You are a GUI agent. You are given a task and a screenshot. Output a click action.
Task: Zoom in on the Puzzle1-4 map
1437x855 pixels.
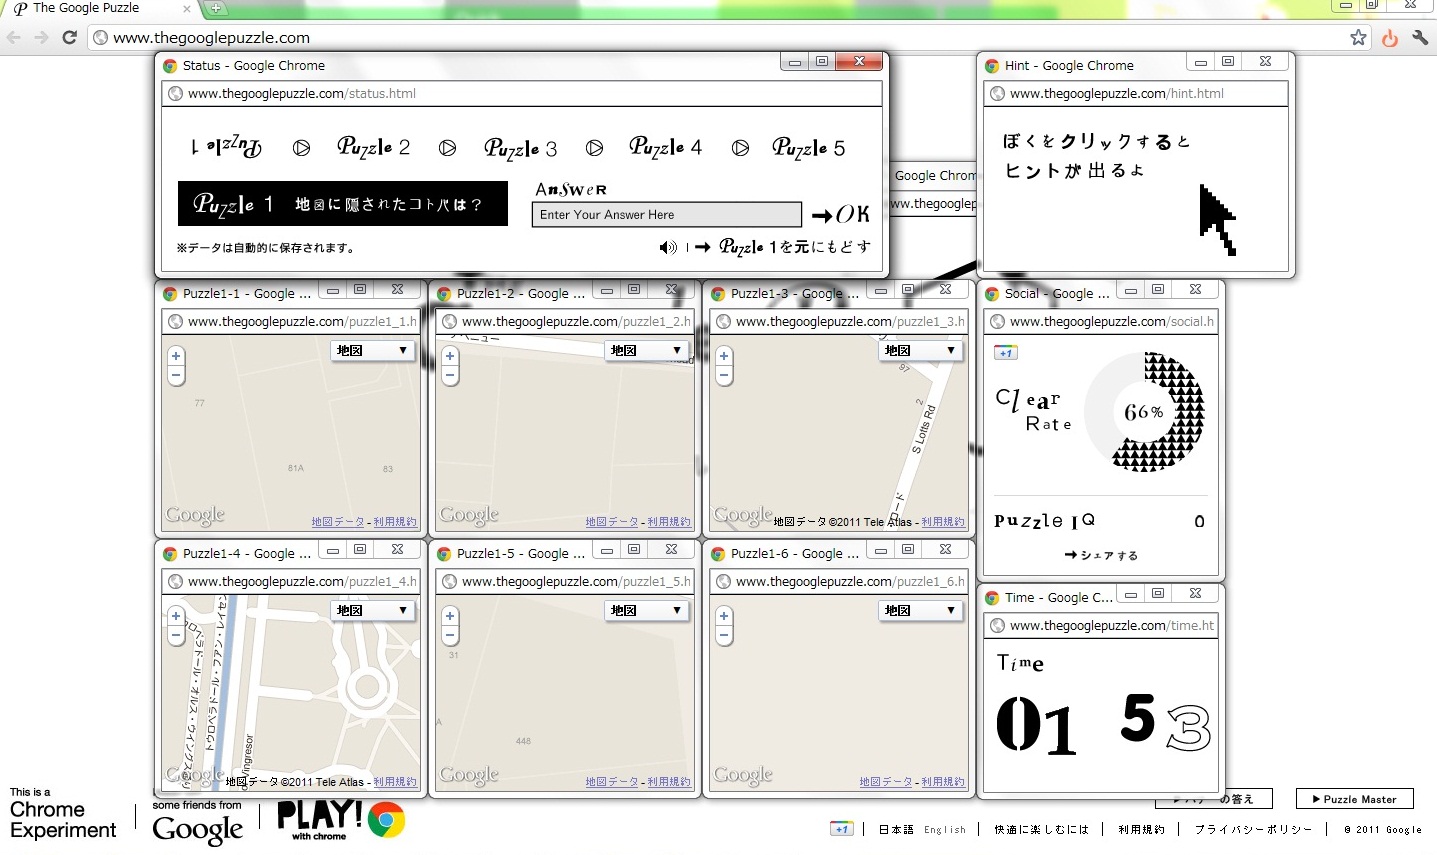point(176,616)
